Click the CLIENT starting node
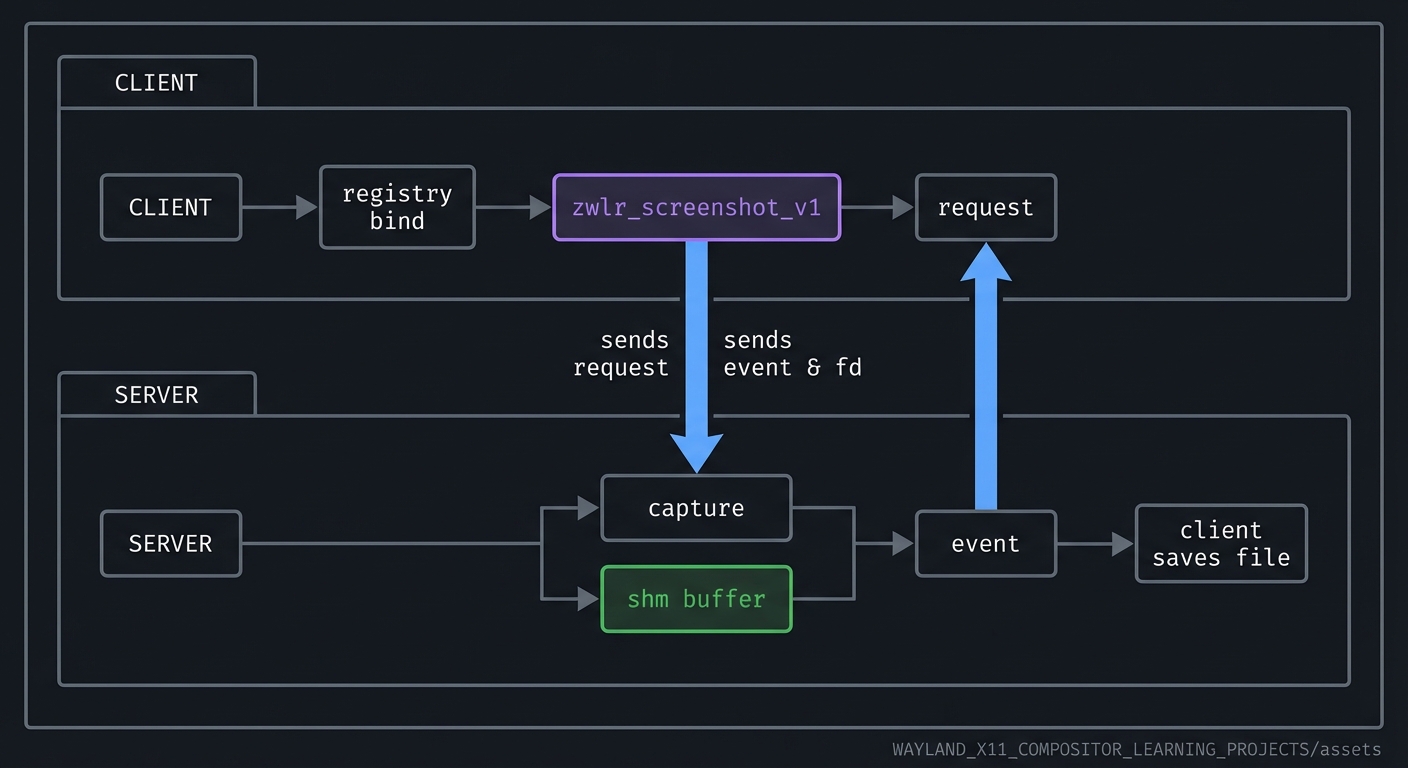 click(170, 207)
